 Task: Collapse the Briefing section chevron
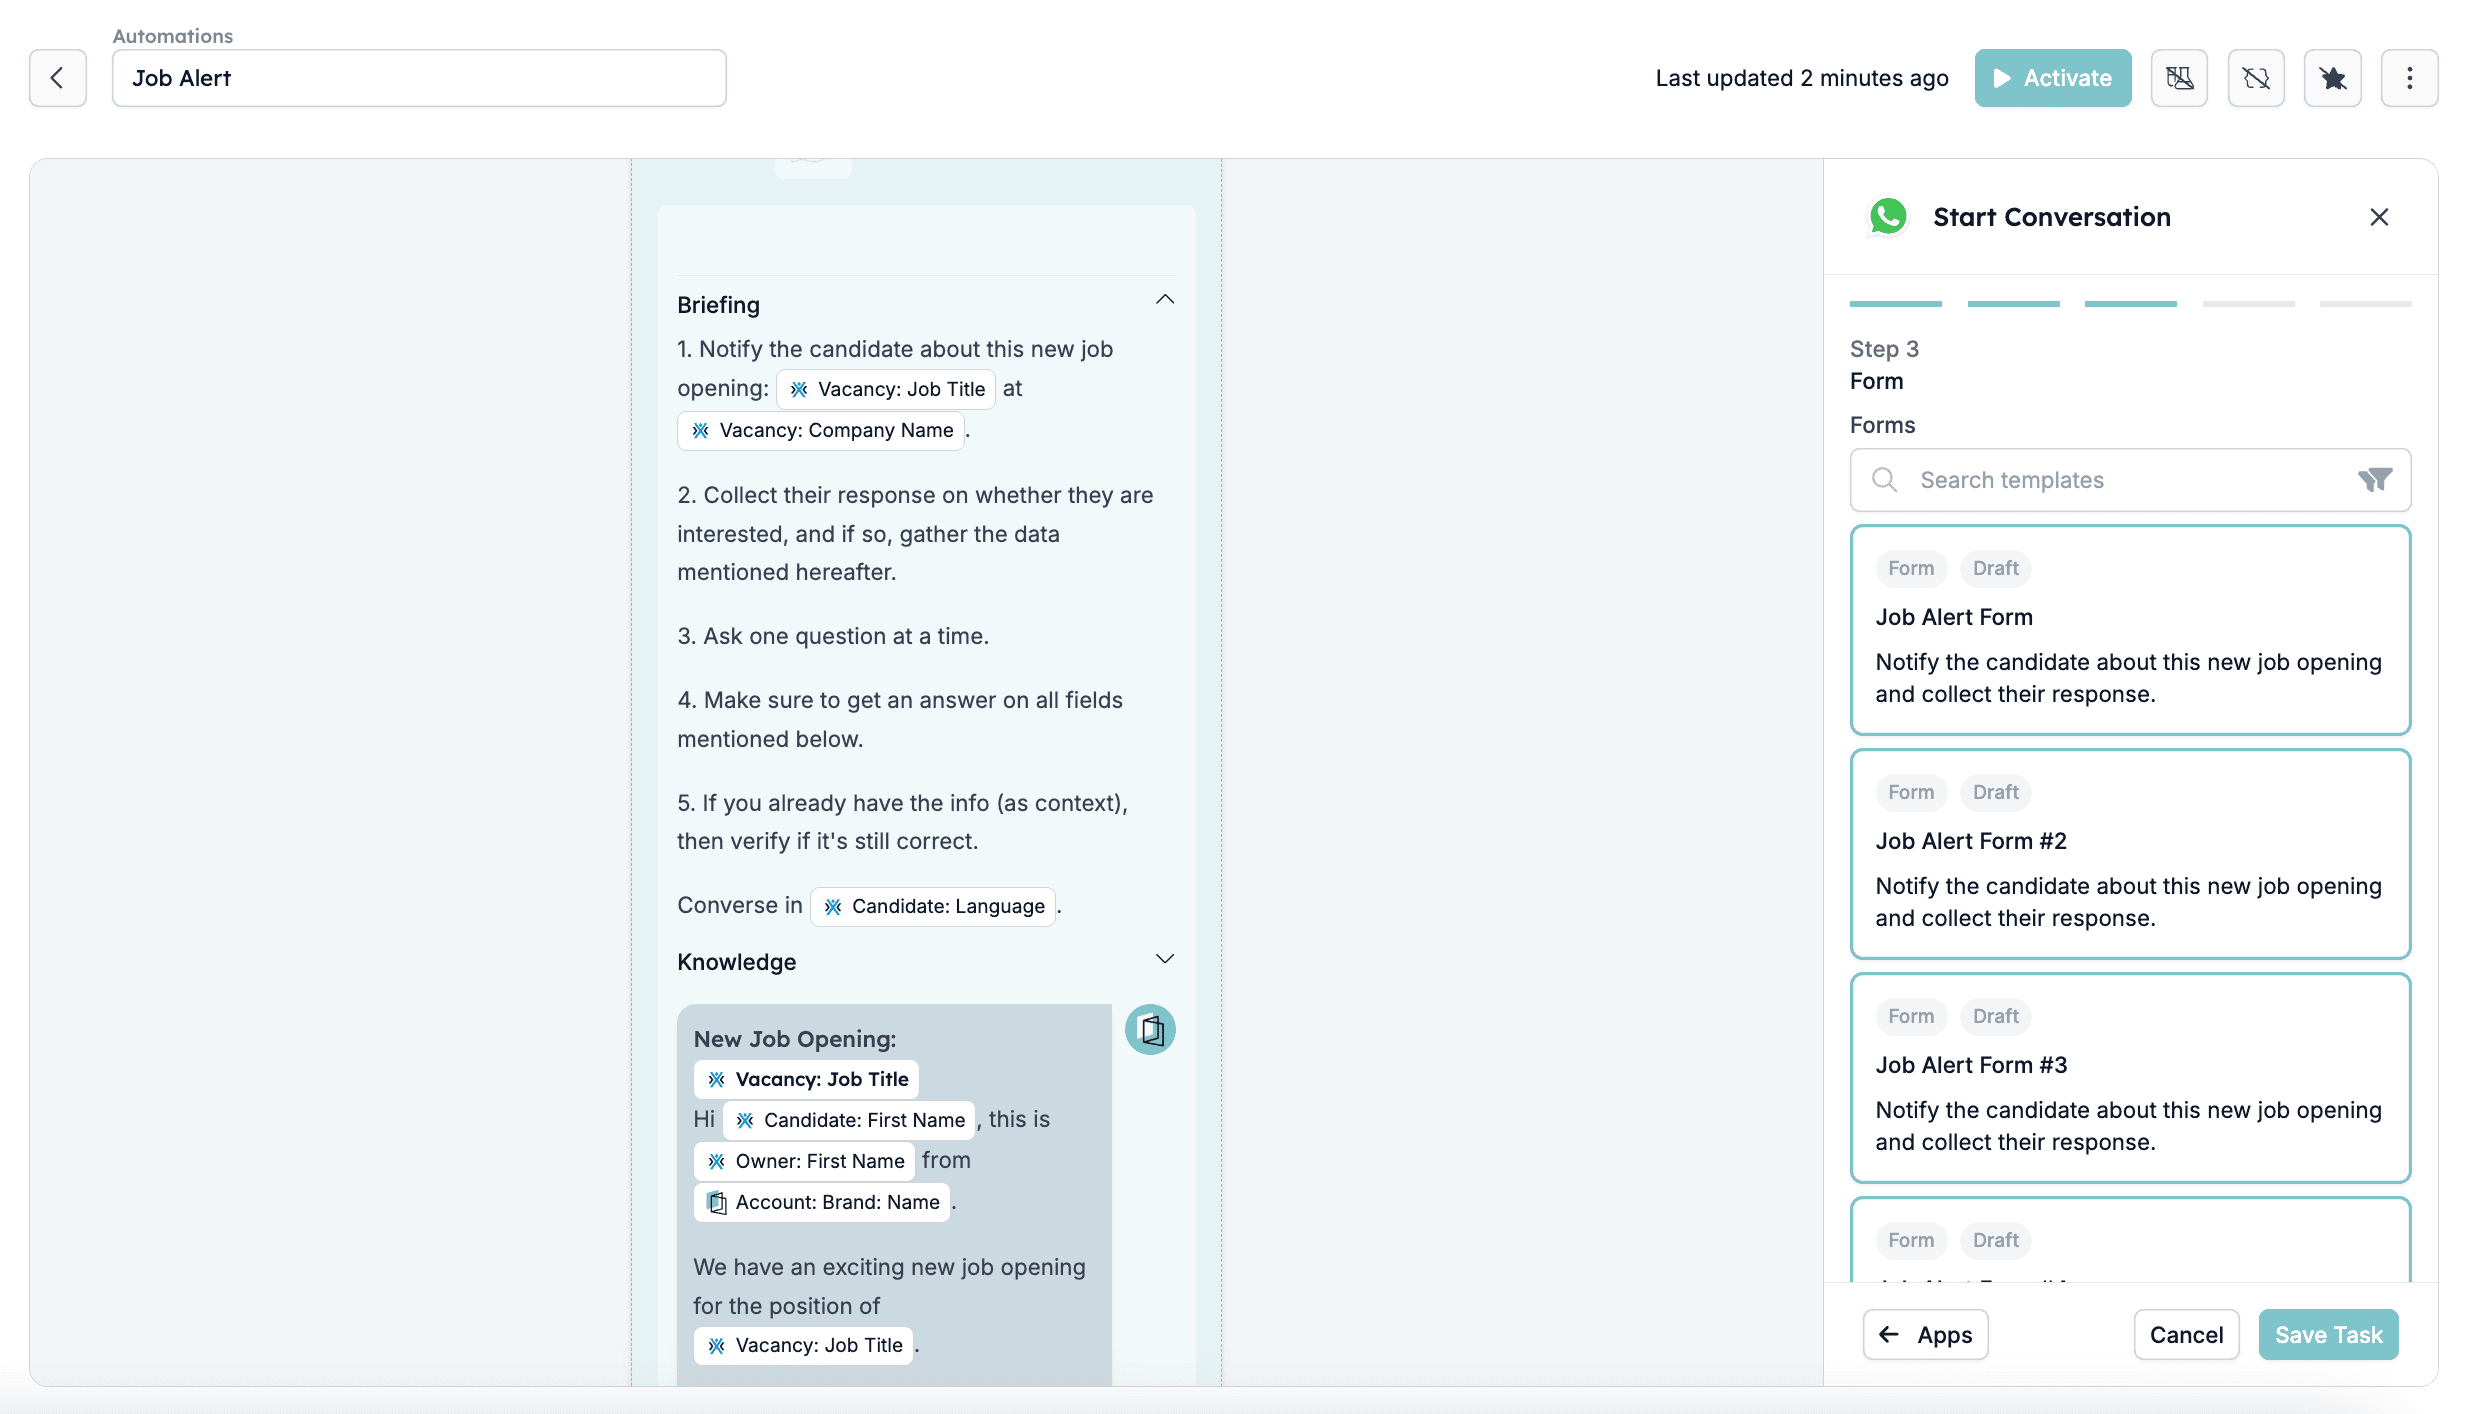click(1165, 300)
